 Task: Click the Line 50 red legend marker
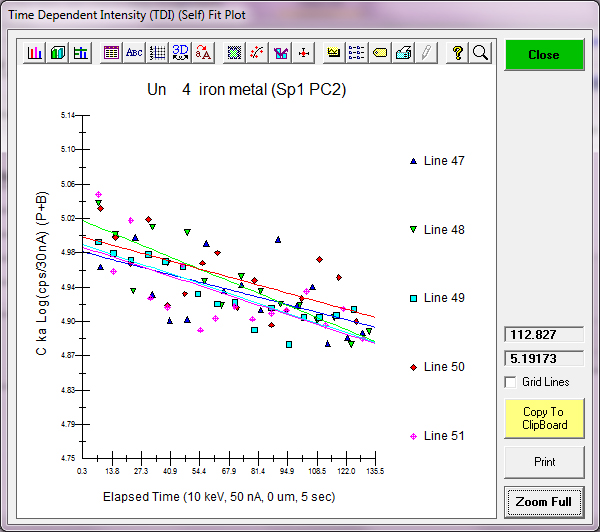[x=413, y=367]
